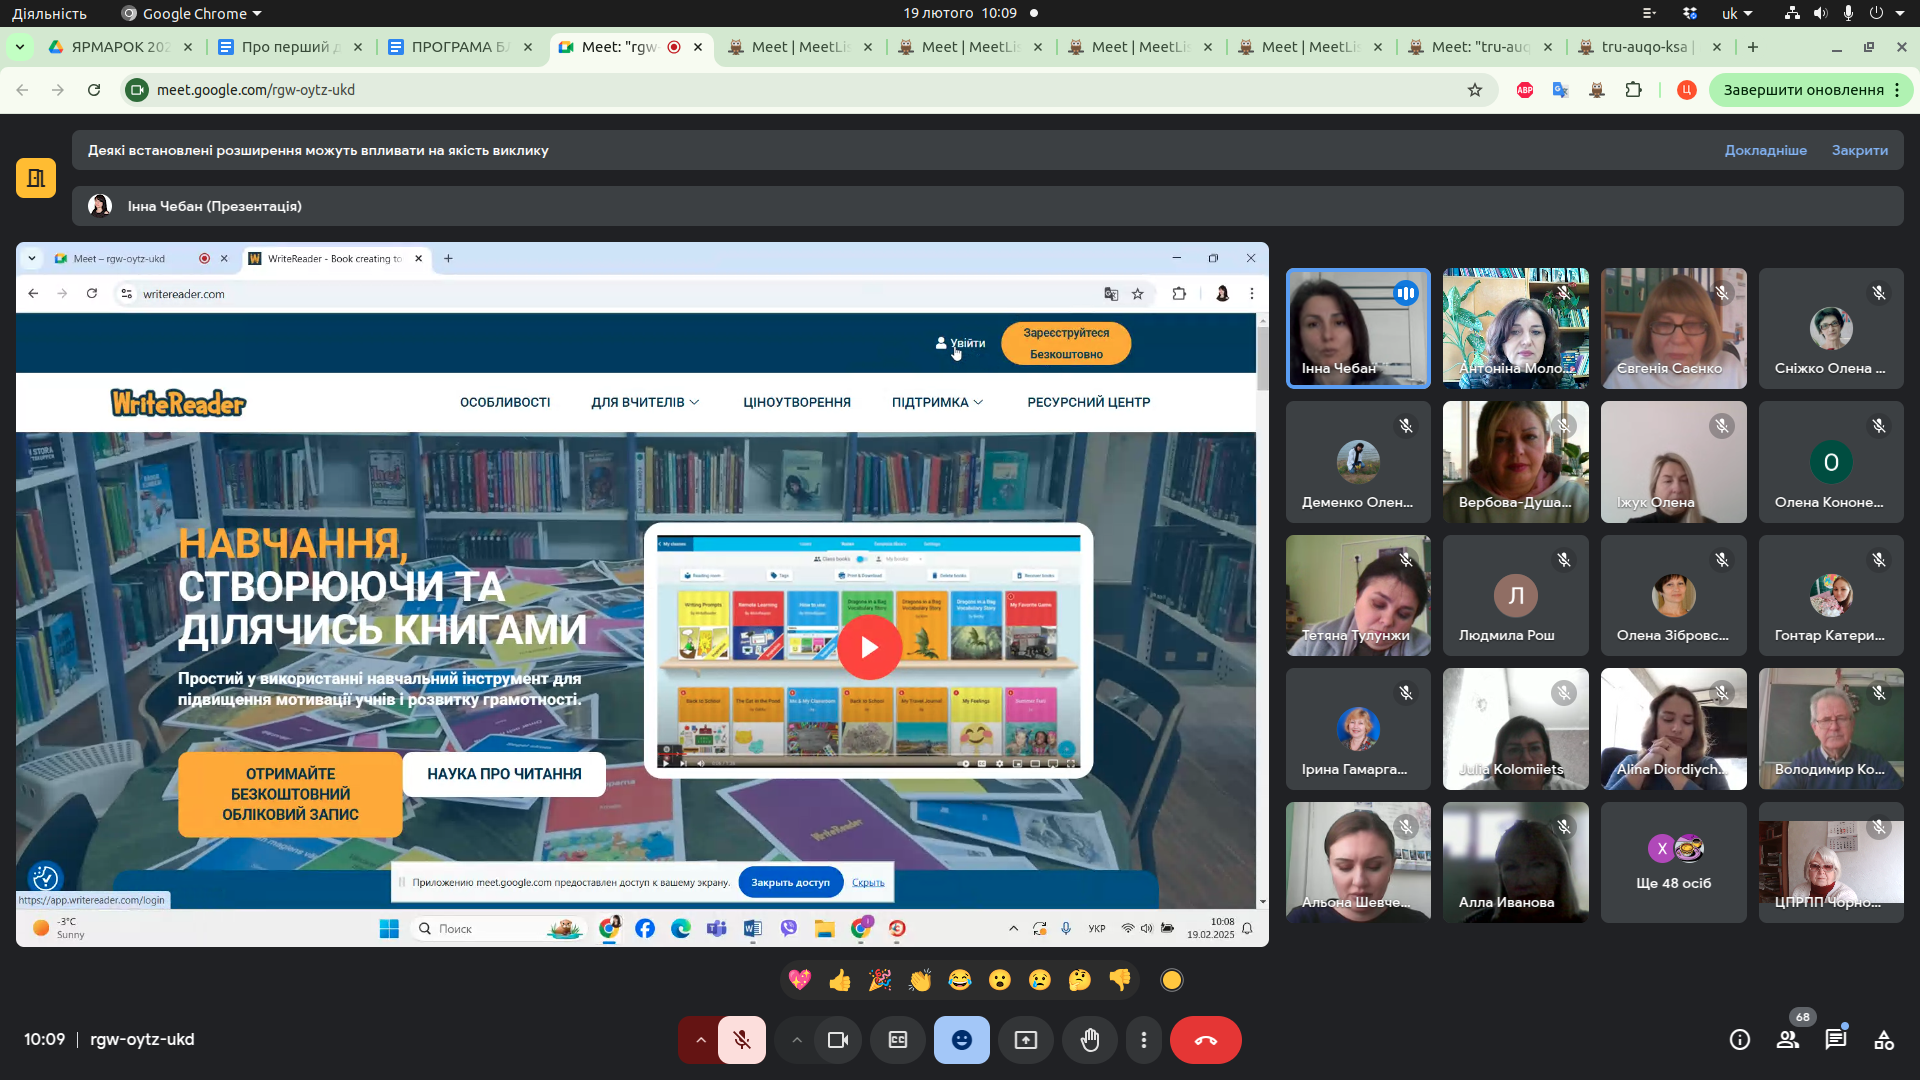This screenshot has width=1920, height=1080.
Task: Send the sad face reaction
Action: point(1040,980)
